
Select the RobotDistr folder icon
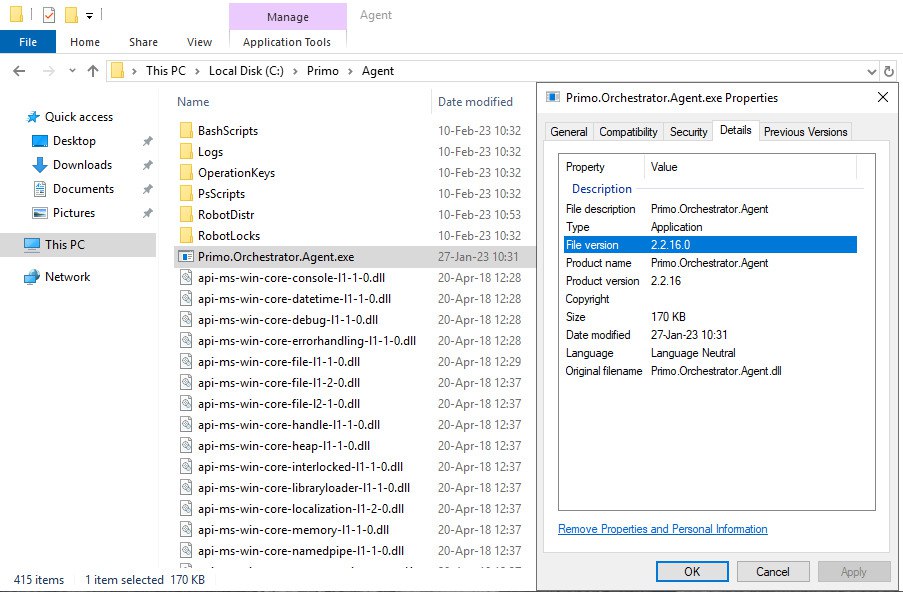(x=186, y=215)
